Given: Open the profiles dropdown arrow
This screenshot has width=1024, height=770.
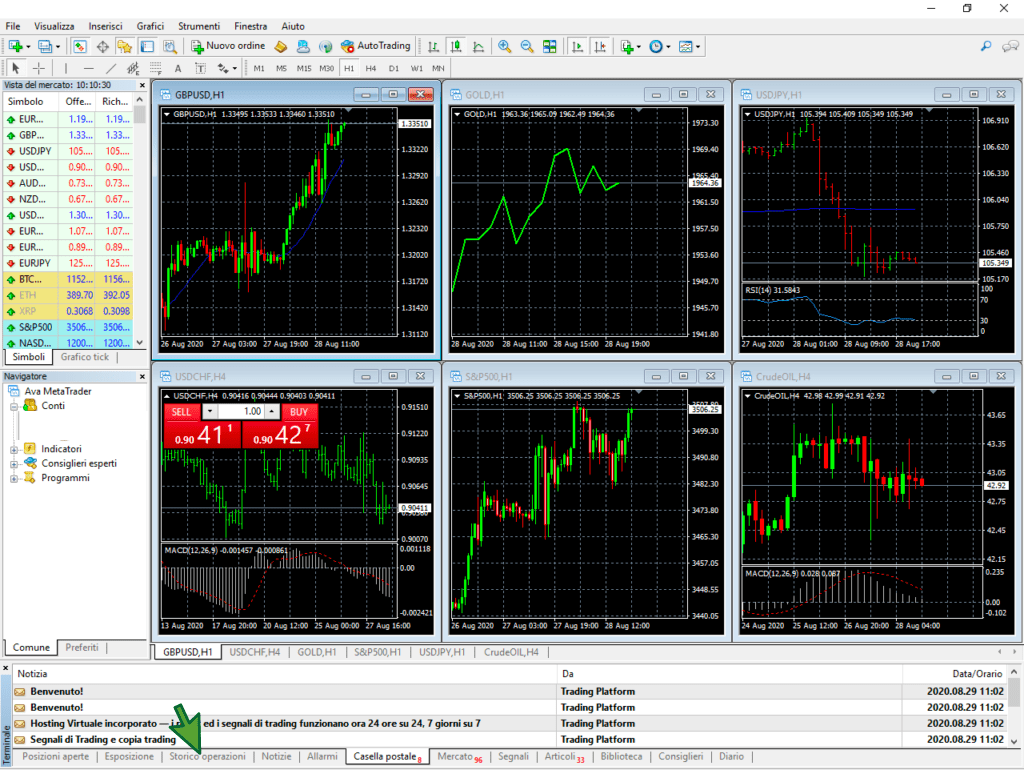Looking at the screenshot, I should pyautogui.click(x=57, y=47).
